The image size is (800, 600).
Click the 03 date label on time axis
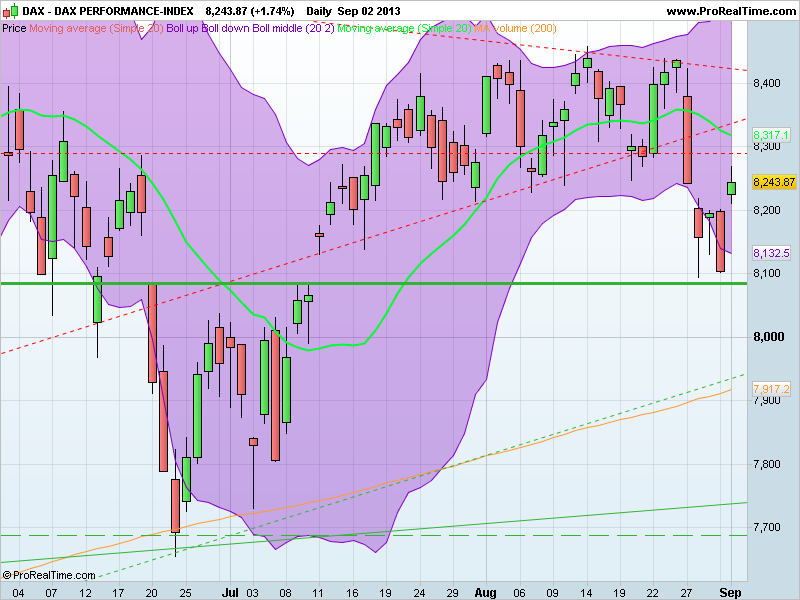[253, 593]
